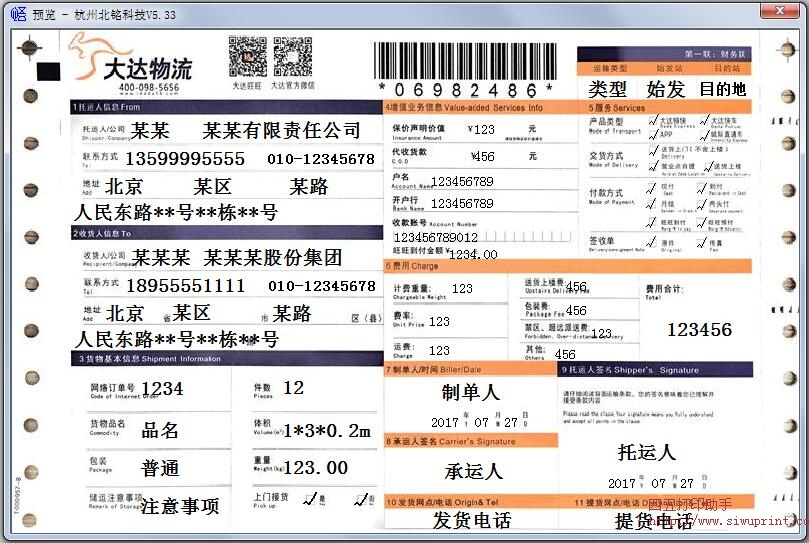This screenshot has width=809, height=543.
Task: Click recipient company 某某某股份集团
Action: coord(273,258)
